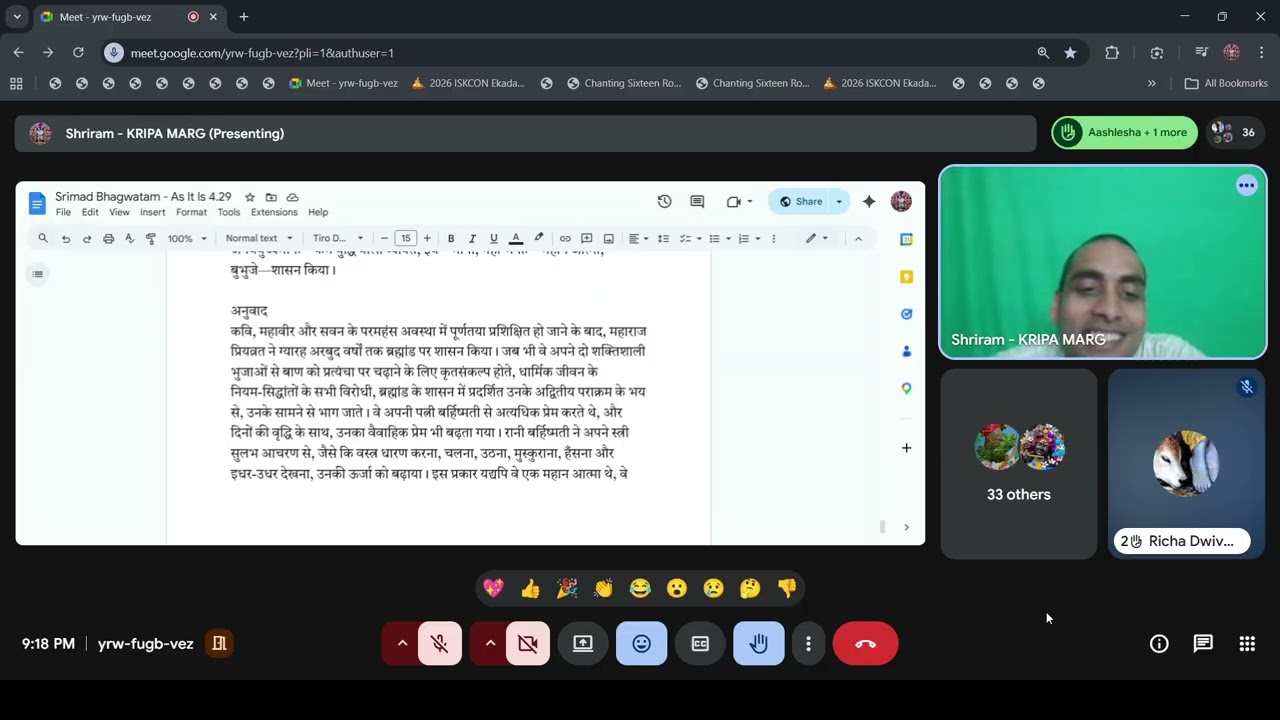Open the Extensions menu
1280x720 pixels.
click(x=274, y=212)
